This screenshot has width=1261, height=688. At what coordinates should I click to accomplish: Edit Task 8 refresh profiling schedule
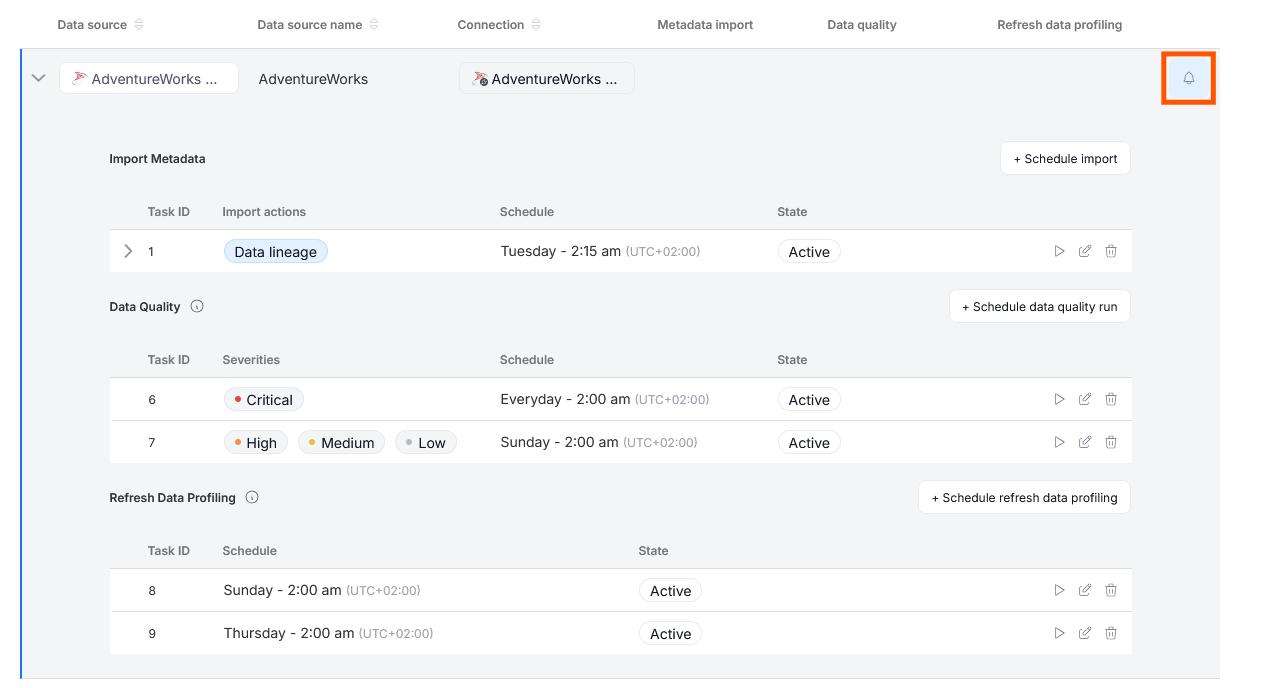click(x=1085, y=590)
